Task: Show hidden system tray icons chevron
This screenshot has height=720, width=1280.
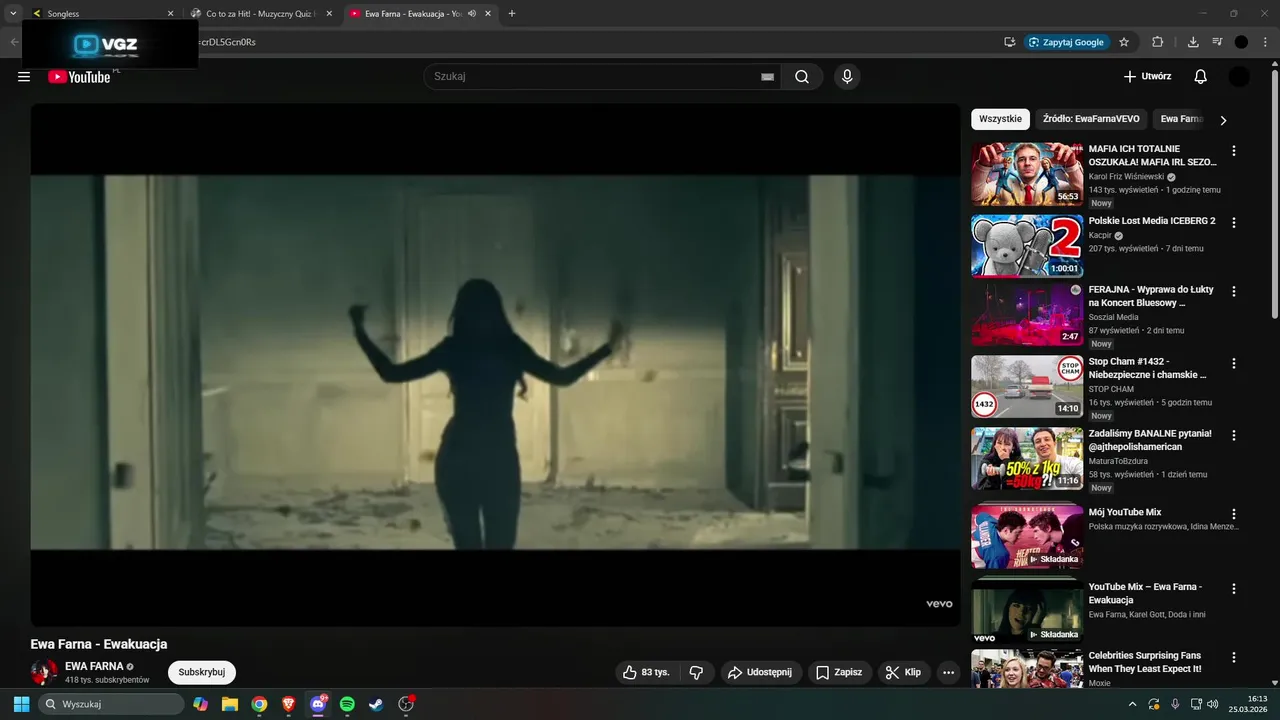Action: (1133, 704)
